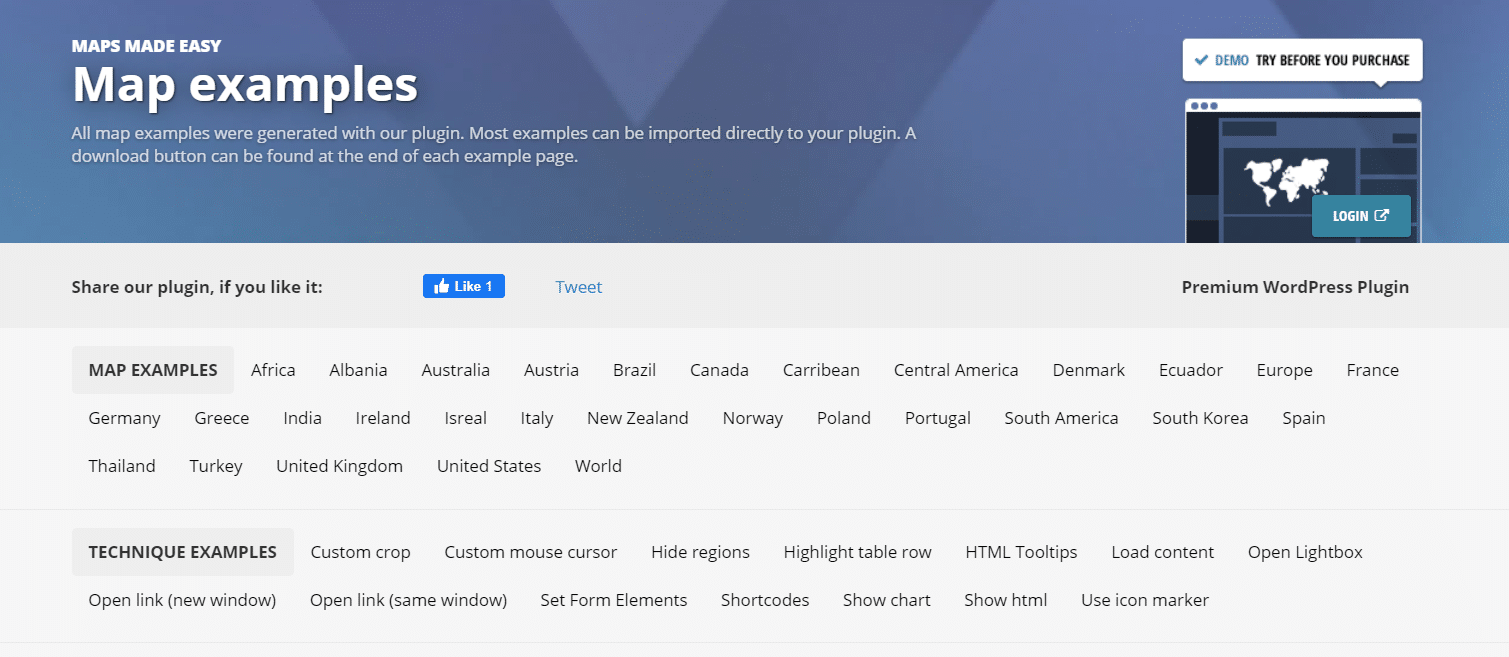1509x657 pixels.
Task: Select the MAP EXAMPLES heading tab
Action: pyautogui.click(x=153, y=370)
